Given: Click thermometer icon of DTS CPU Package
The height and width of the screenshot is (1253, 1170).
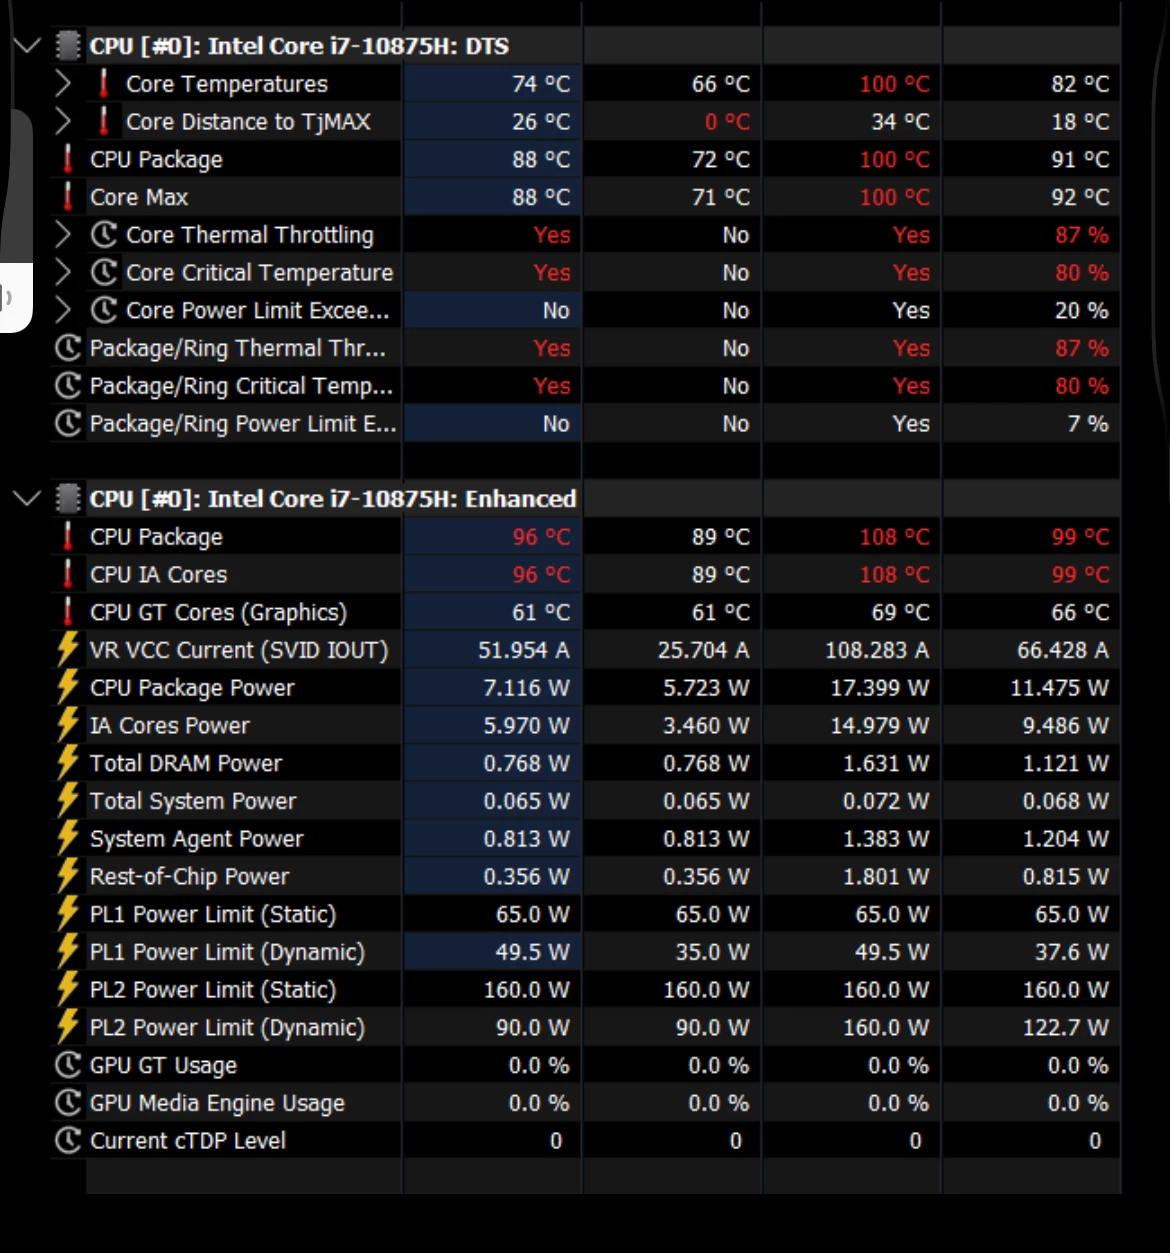Looking at the screenshot, I should (68, 159).
